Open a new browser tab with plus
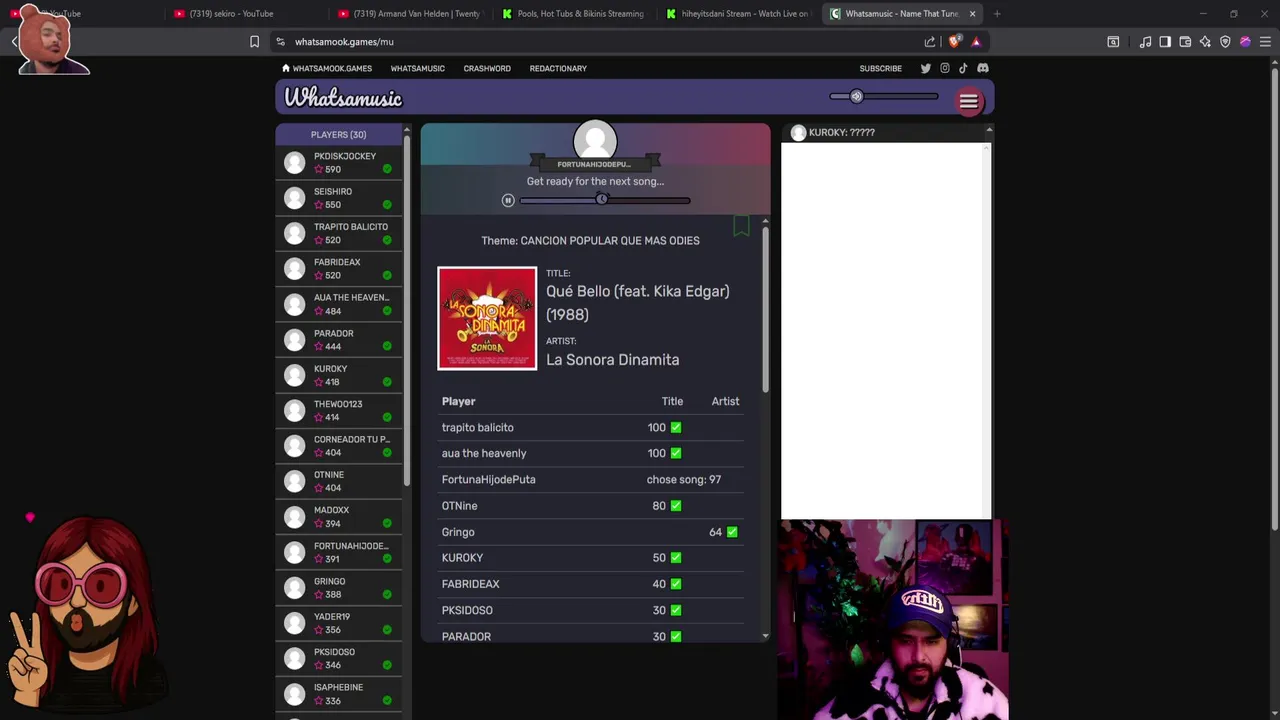1280x720 pixels. (997, 14)
